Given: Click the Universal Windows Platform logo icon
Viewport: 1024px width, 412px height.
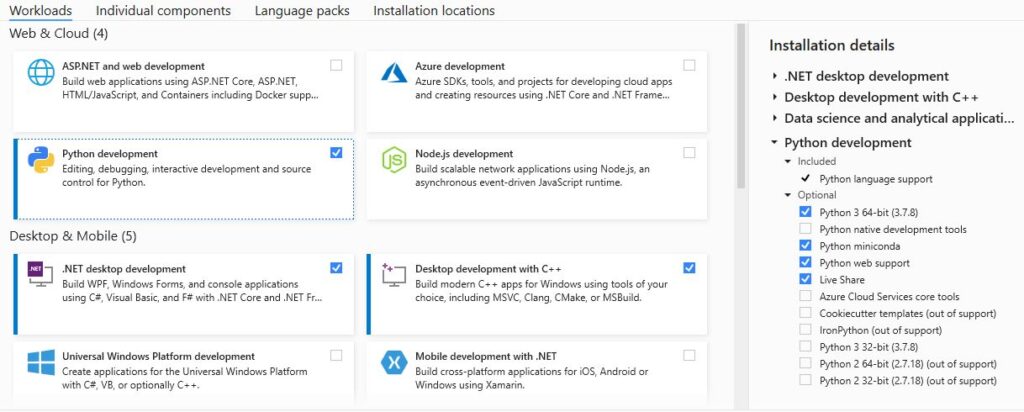Looking at the screenshot, I should click(x=41, y=362).
